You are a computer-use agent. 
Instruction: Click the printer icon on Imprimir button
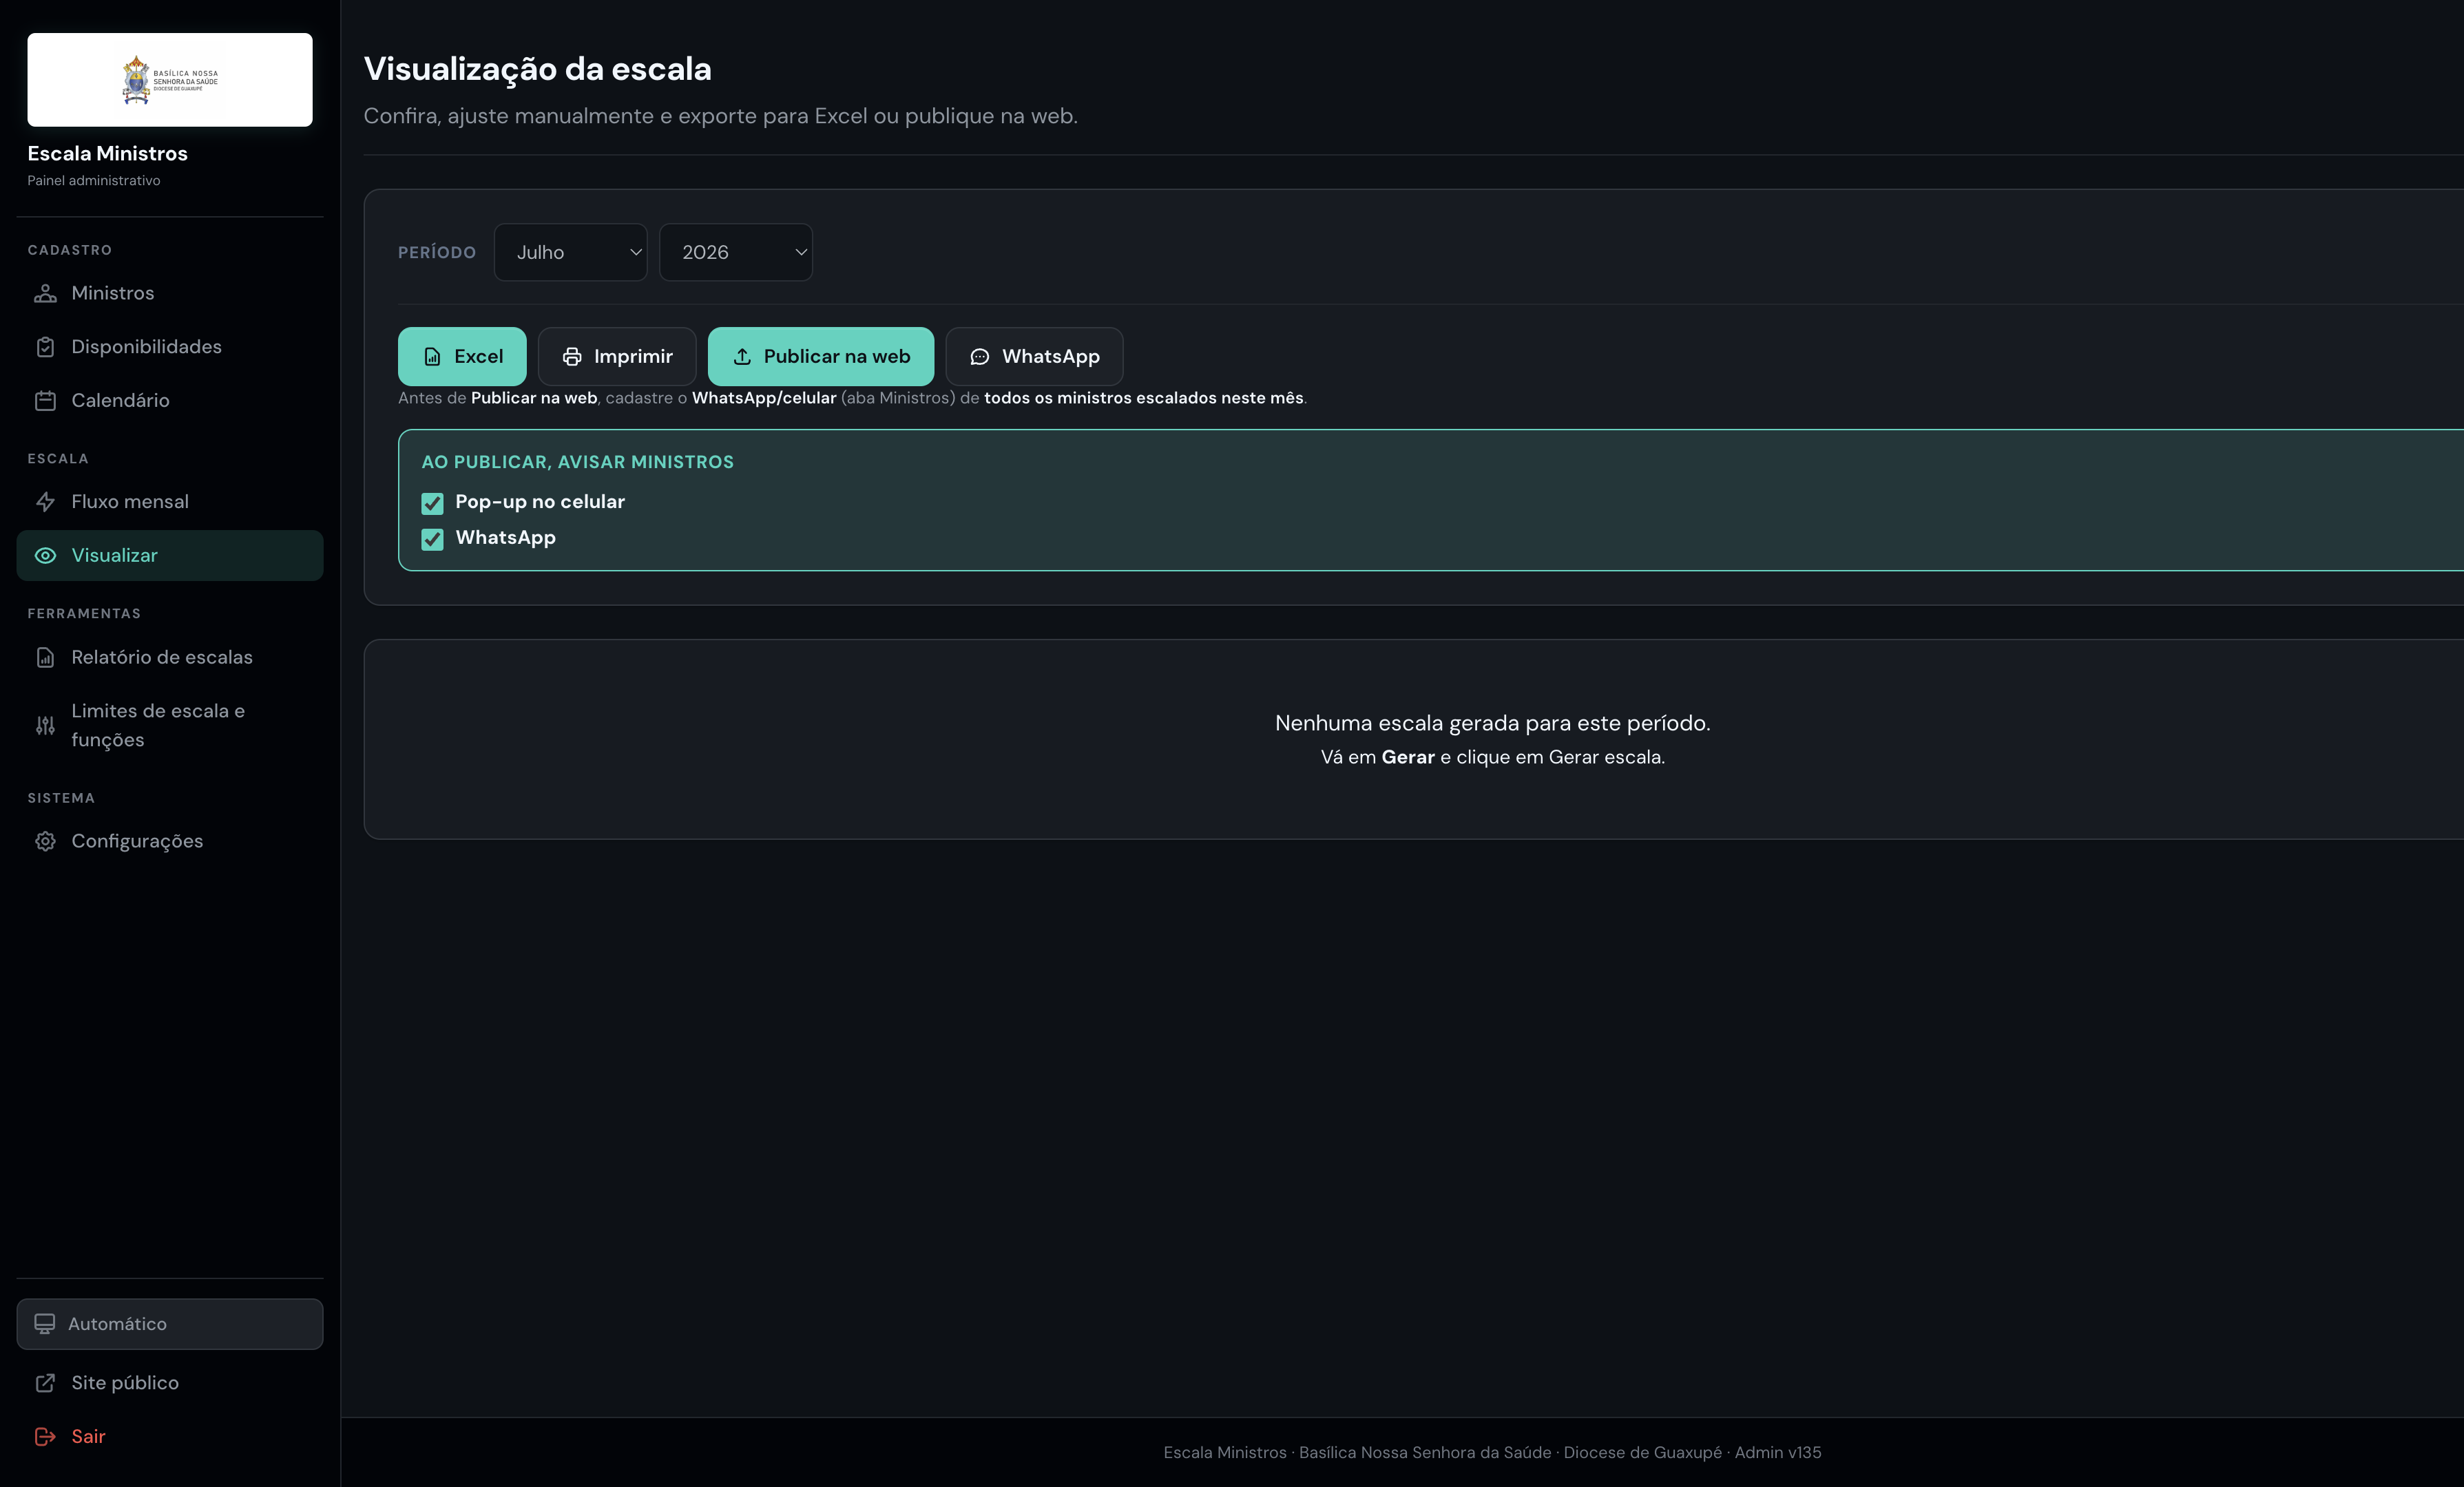click(572, 357)
